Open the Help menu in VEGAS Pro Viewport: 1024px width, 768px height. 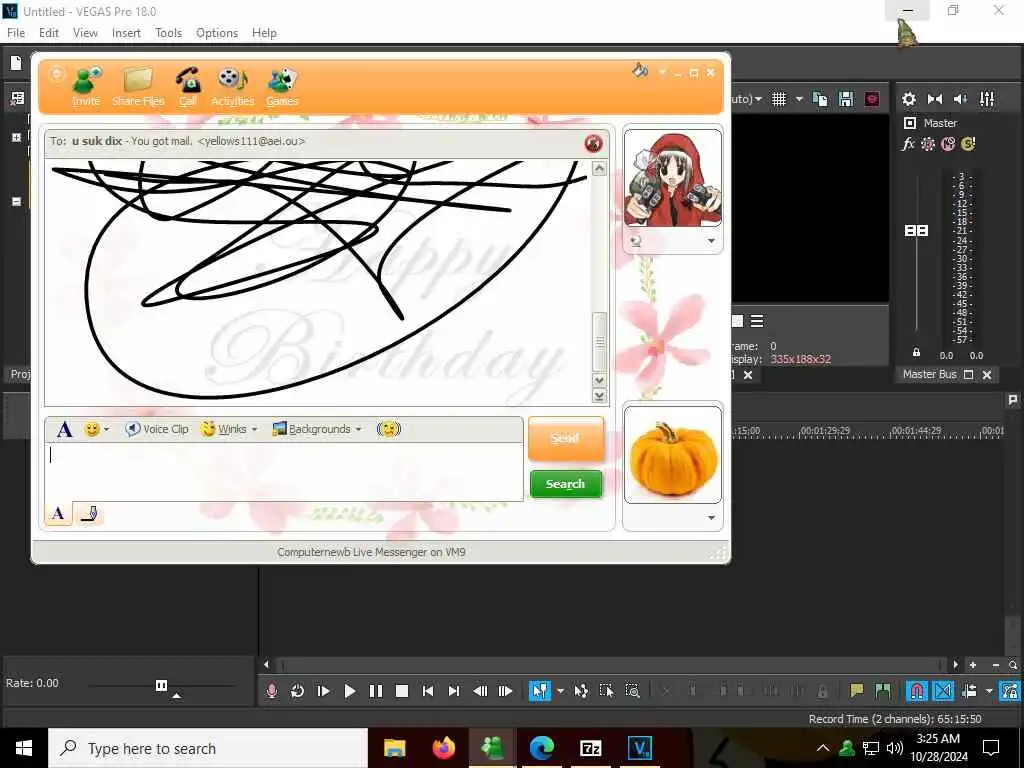pyautogui.click(x=264, y=33)
